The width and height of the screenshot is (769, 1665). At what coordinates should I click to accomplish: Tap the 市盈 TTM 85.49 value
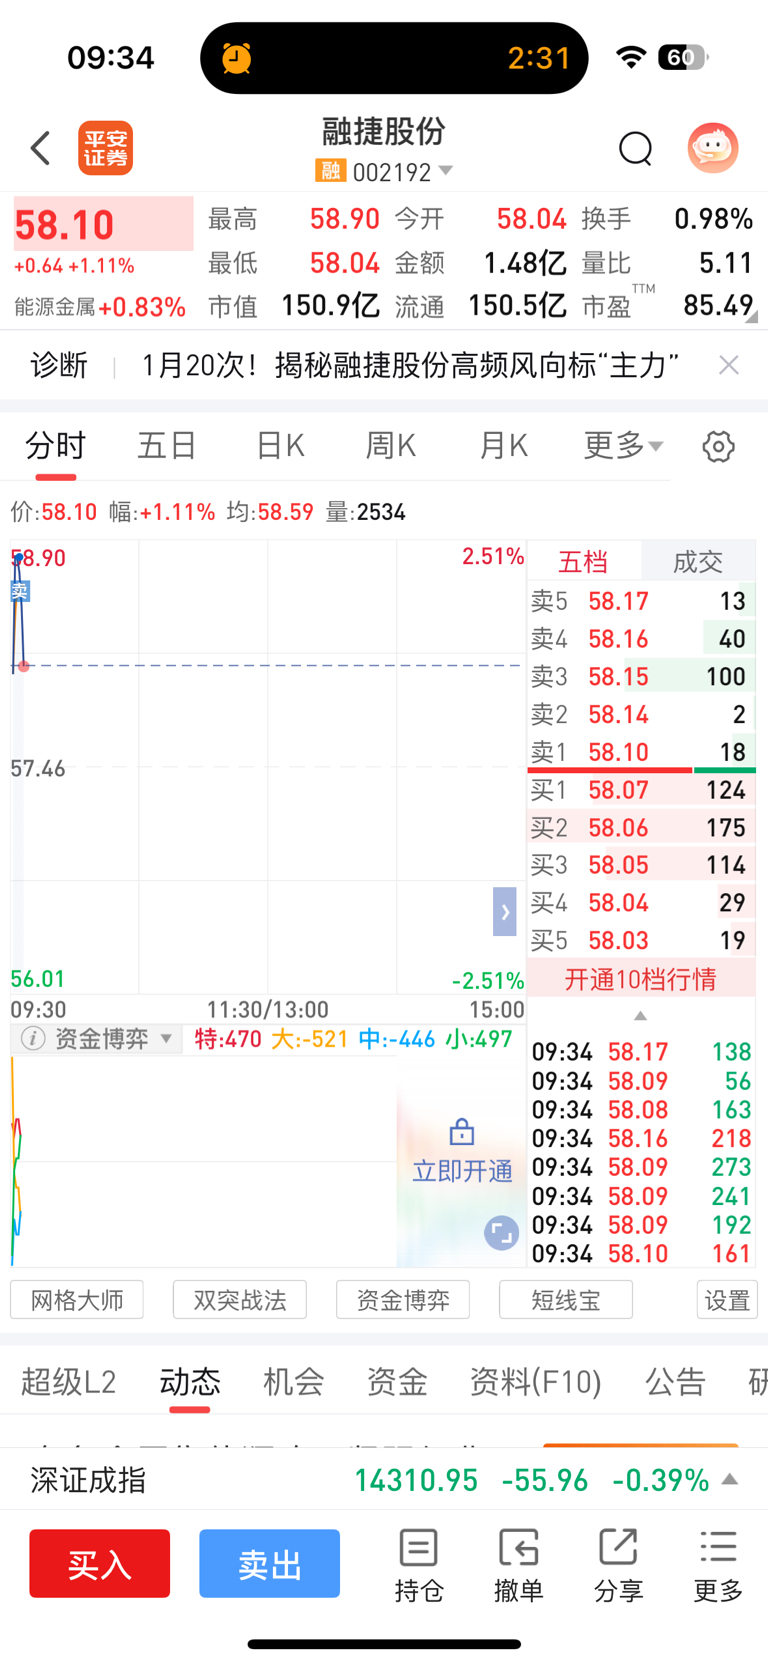718,305
